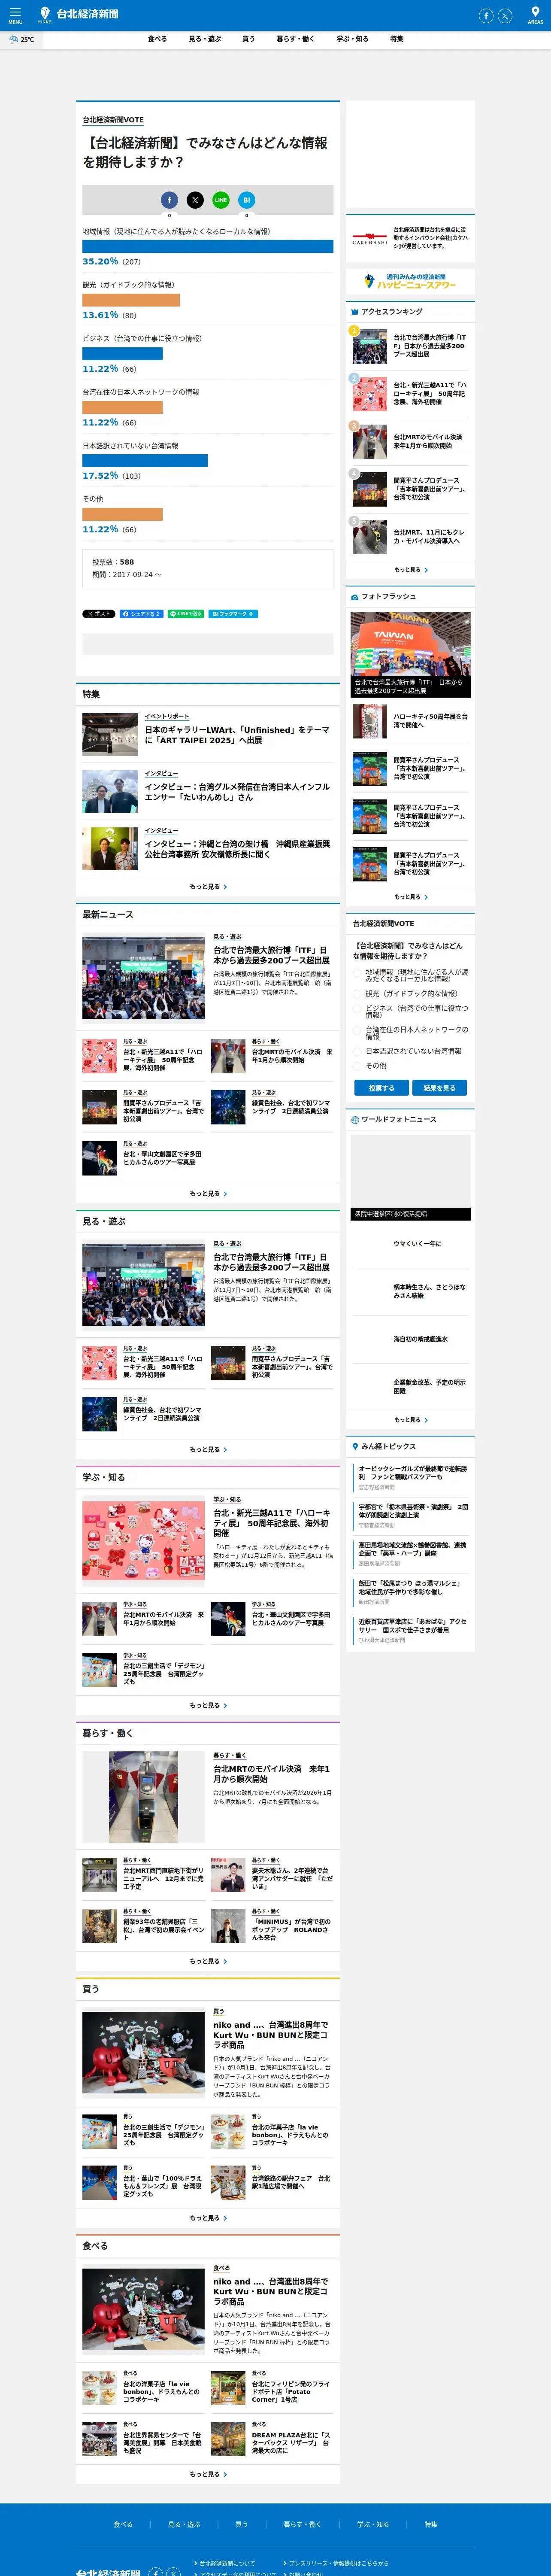This screenshot has width=551, height=2576.
Task: Select radio option 観光(ガイドブック的な情報)
Action: tap(357, 994)
